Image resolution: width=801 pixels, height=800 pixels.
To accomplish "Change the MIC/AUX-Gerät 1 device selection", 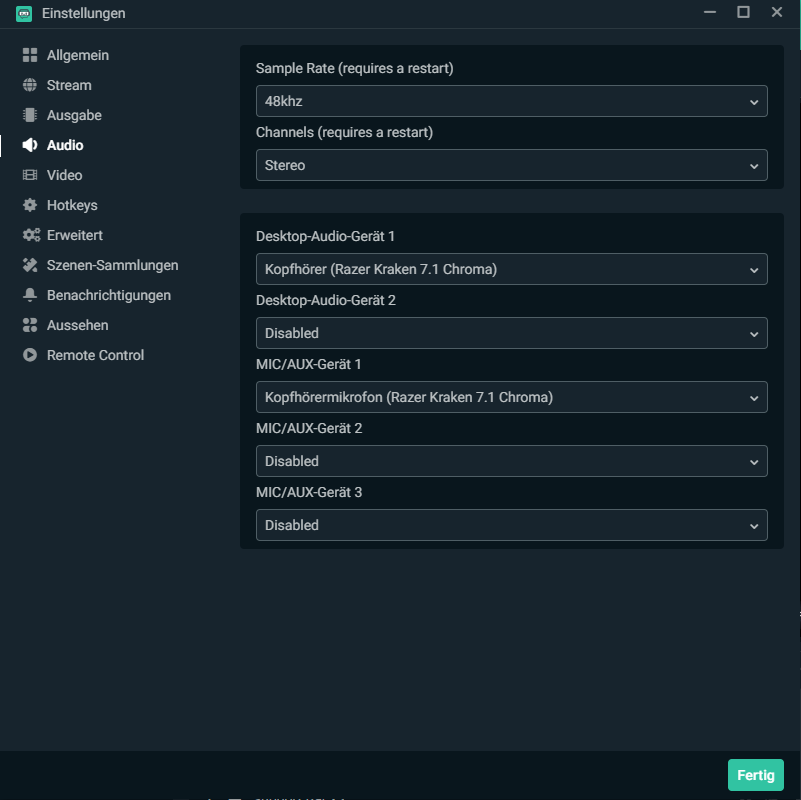I will (511, 397).
